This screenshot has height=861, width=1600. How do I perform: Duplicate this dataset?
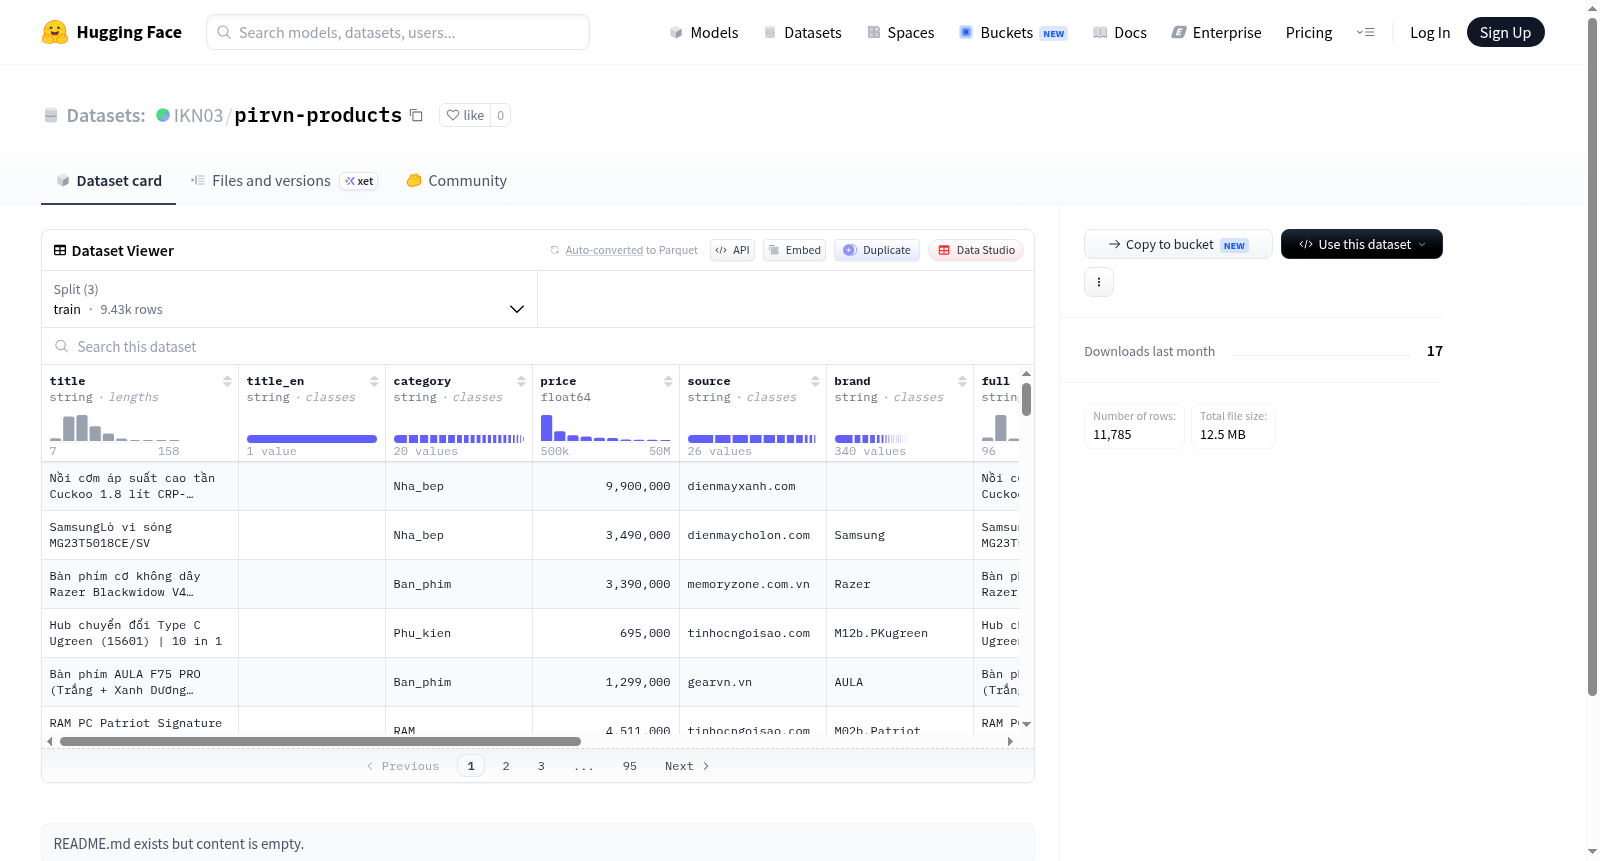pyautogui.click(x=877, y=250)
